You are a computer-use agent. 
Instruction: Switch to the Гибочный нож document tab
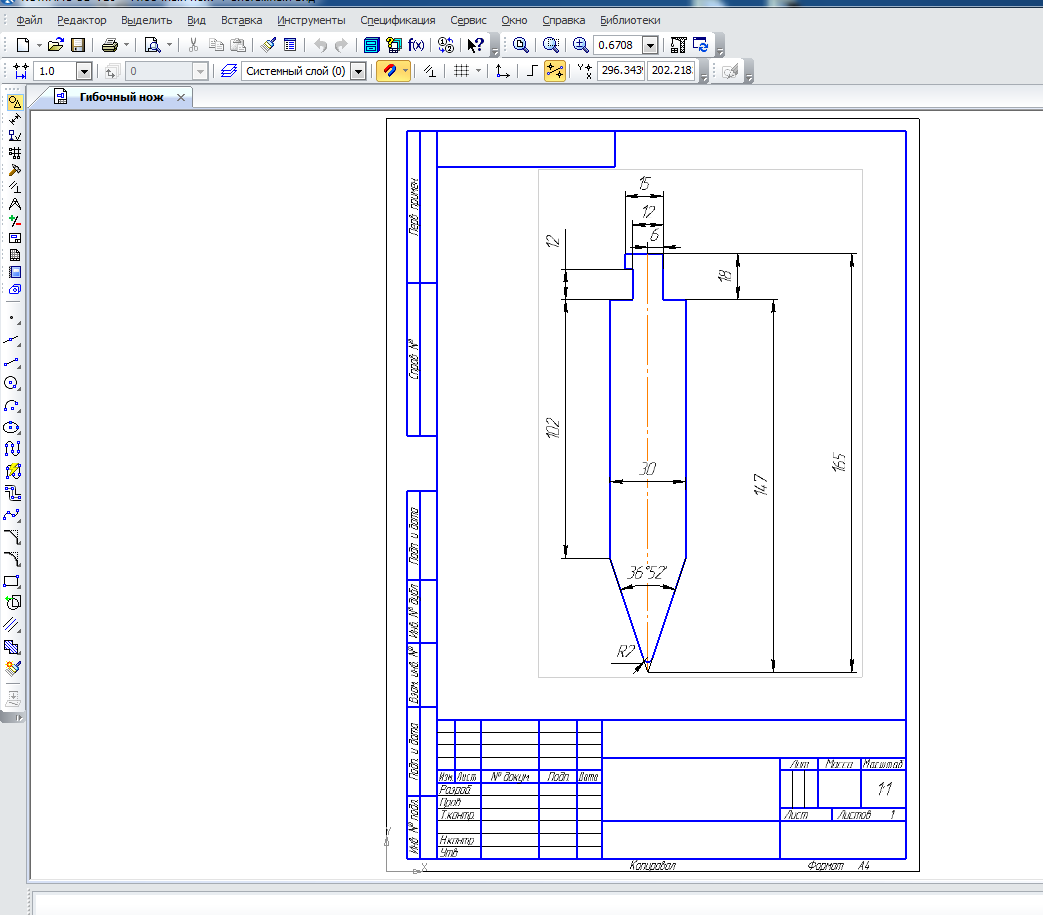tap(120, 97)
